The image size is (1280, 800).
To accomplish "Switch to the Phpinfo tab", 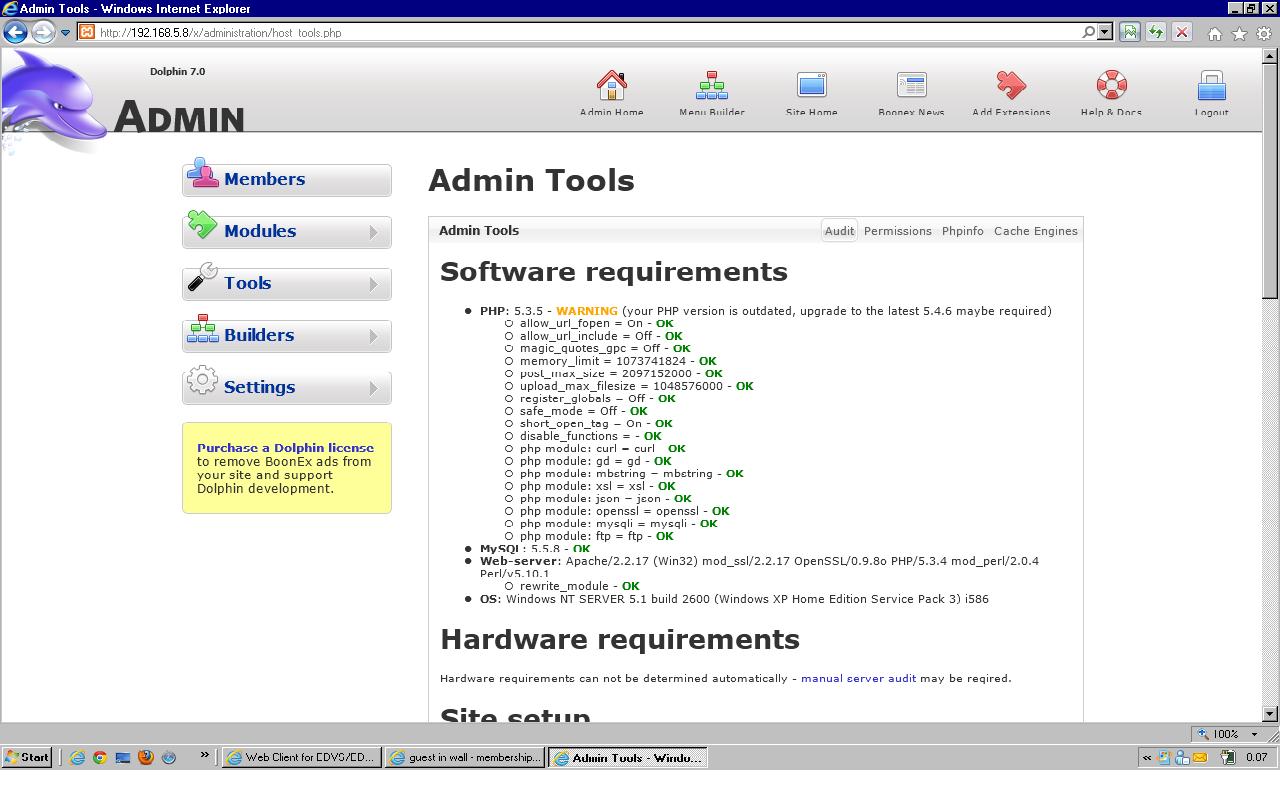I will click(962, 231).
